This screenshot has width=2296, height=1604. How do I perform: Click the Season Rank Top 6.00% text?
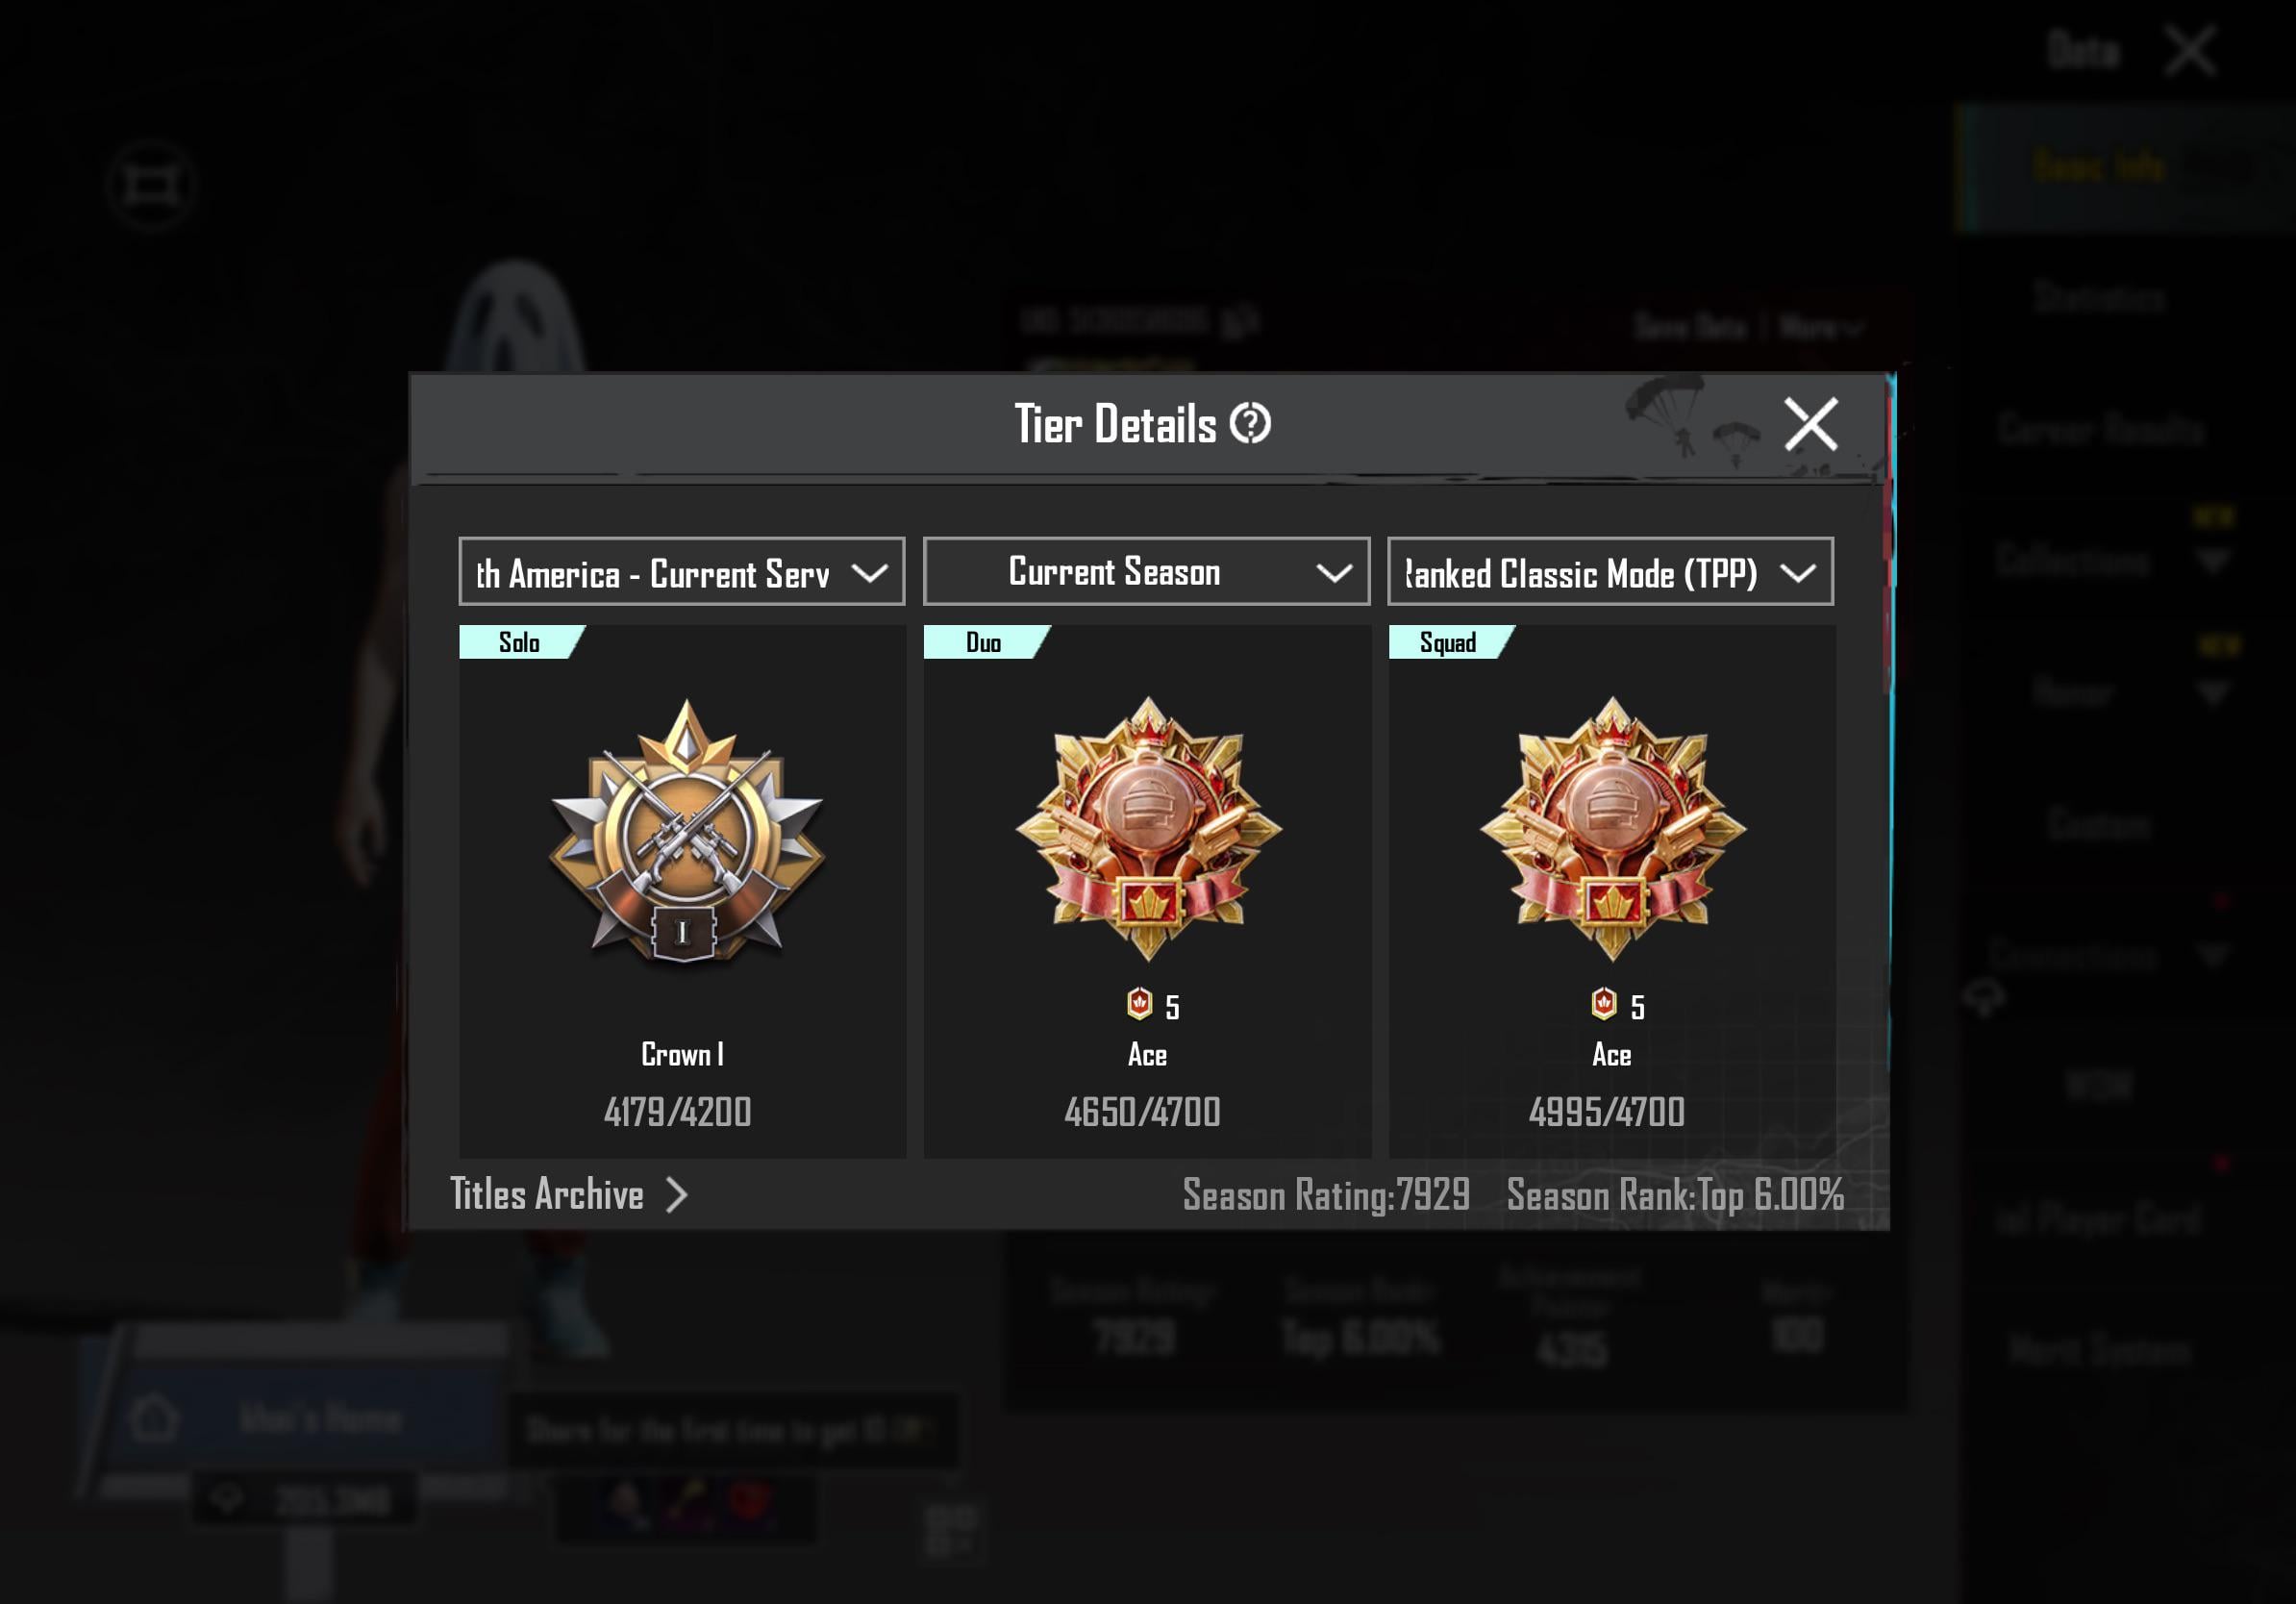1675,1195
